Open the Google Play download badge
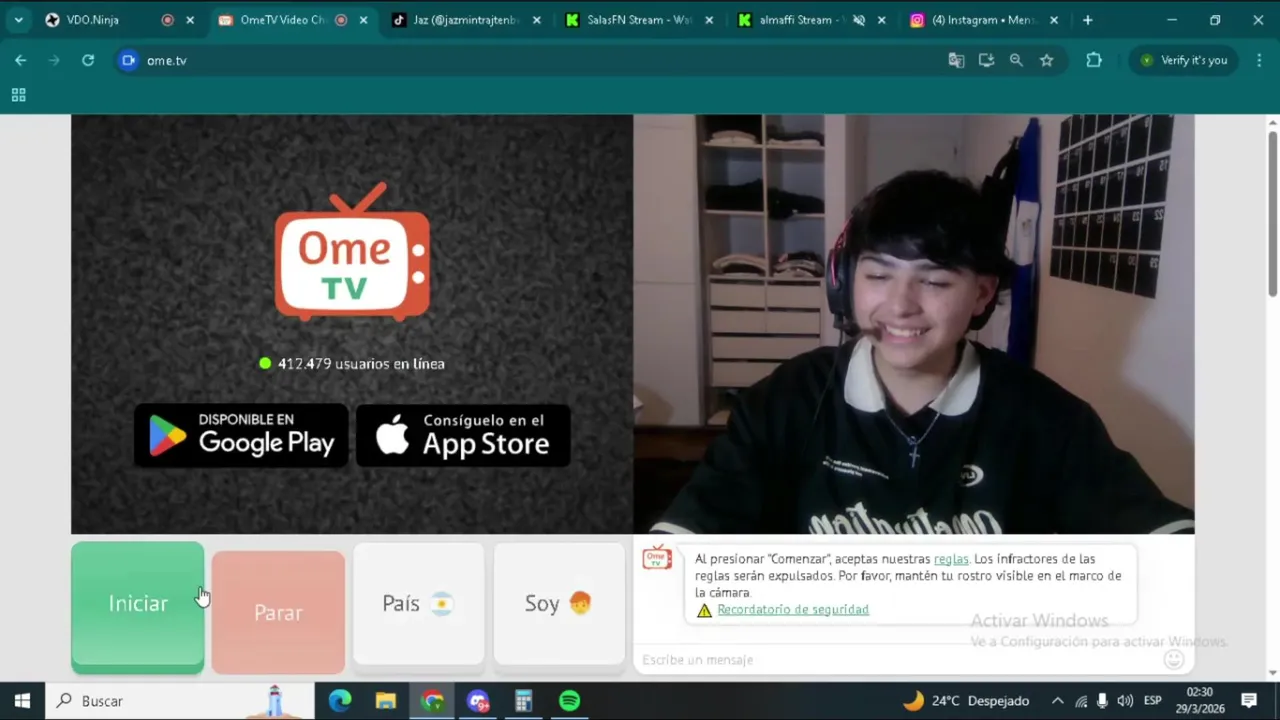 (x=241, y=435)
